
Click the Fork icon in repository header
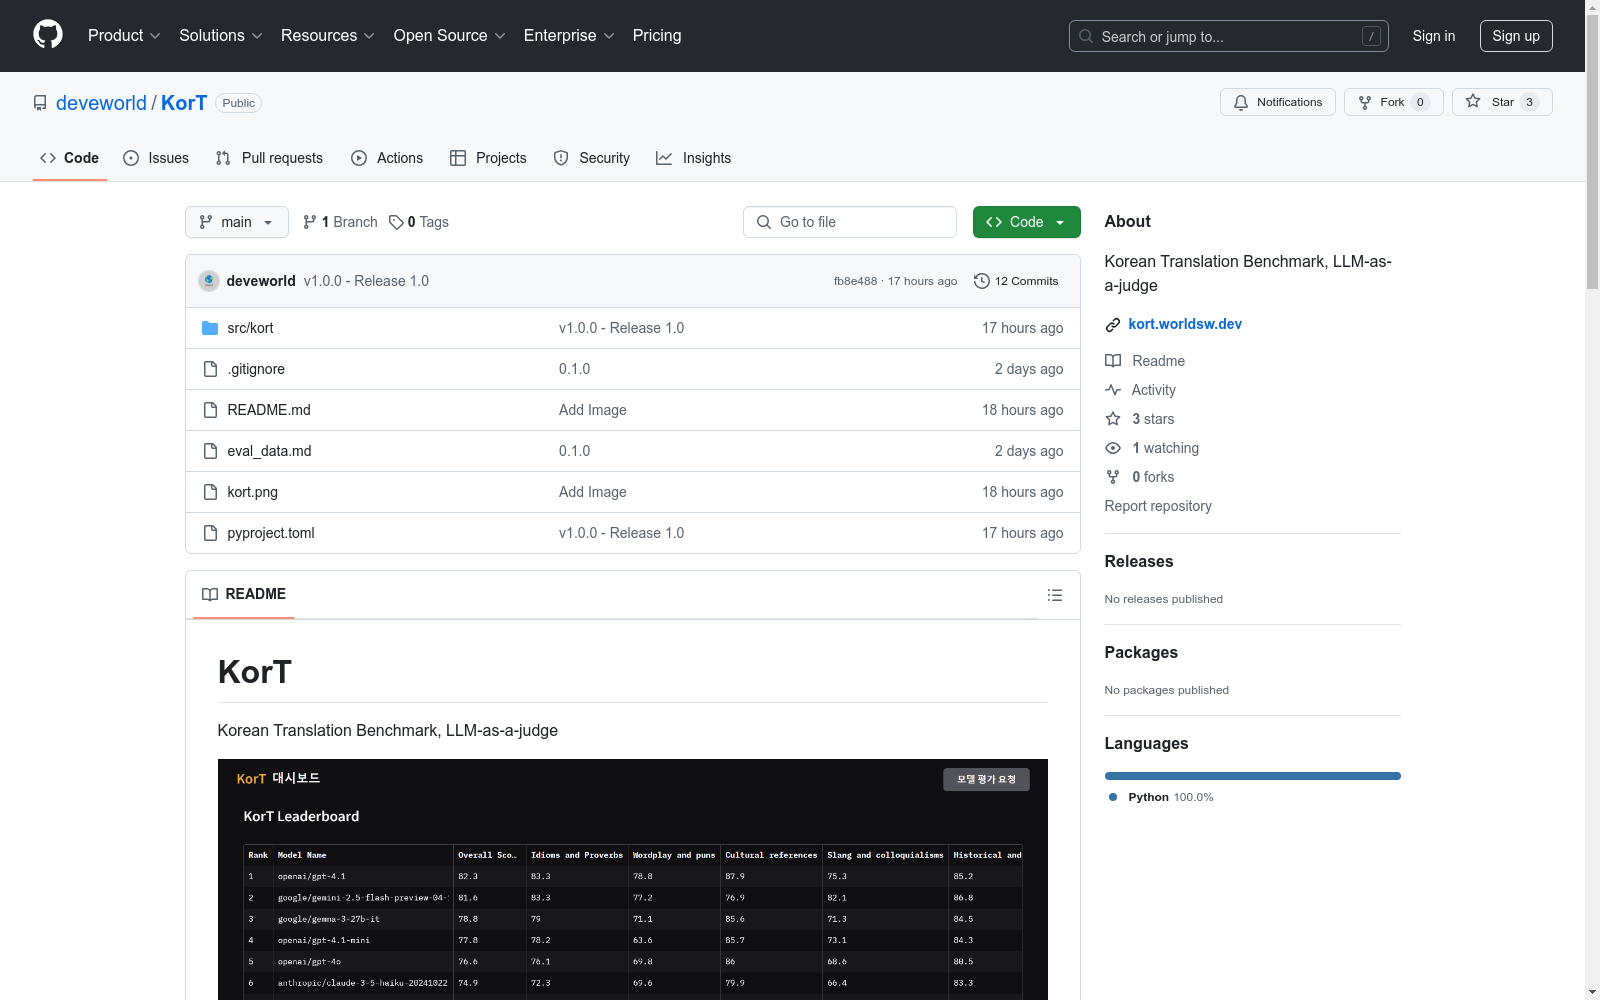click(1365, 102)
